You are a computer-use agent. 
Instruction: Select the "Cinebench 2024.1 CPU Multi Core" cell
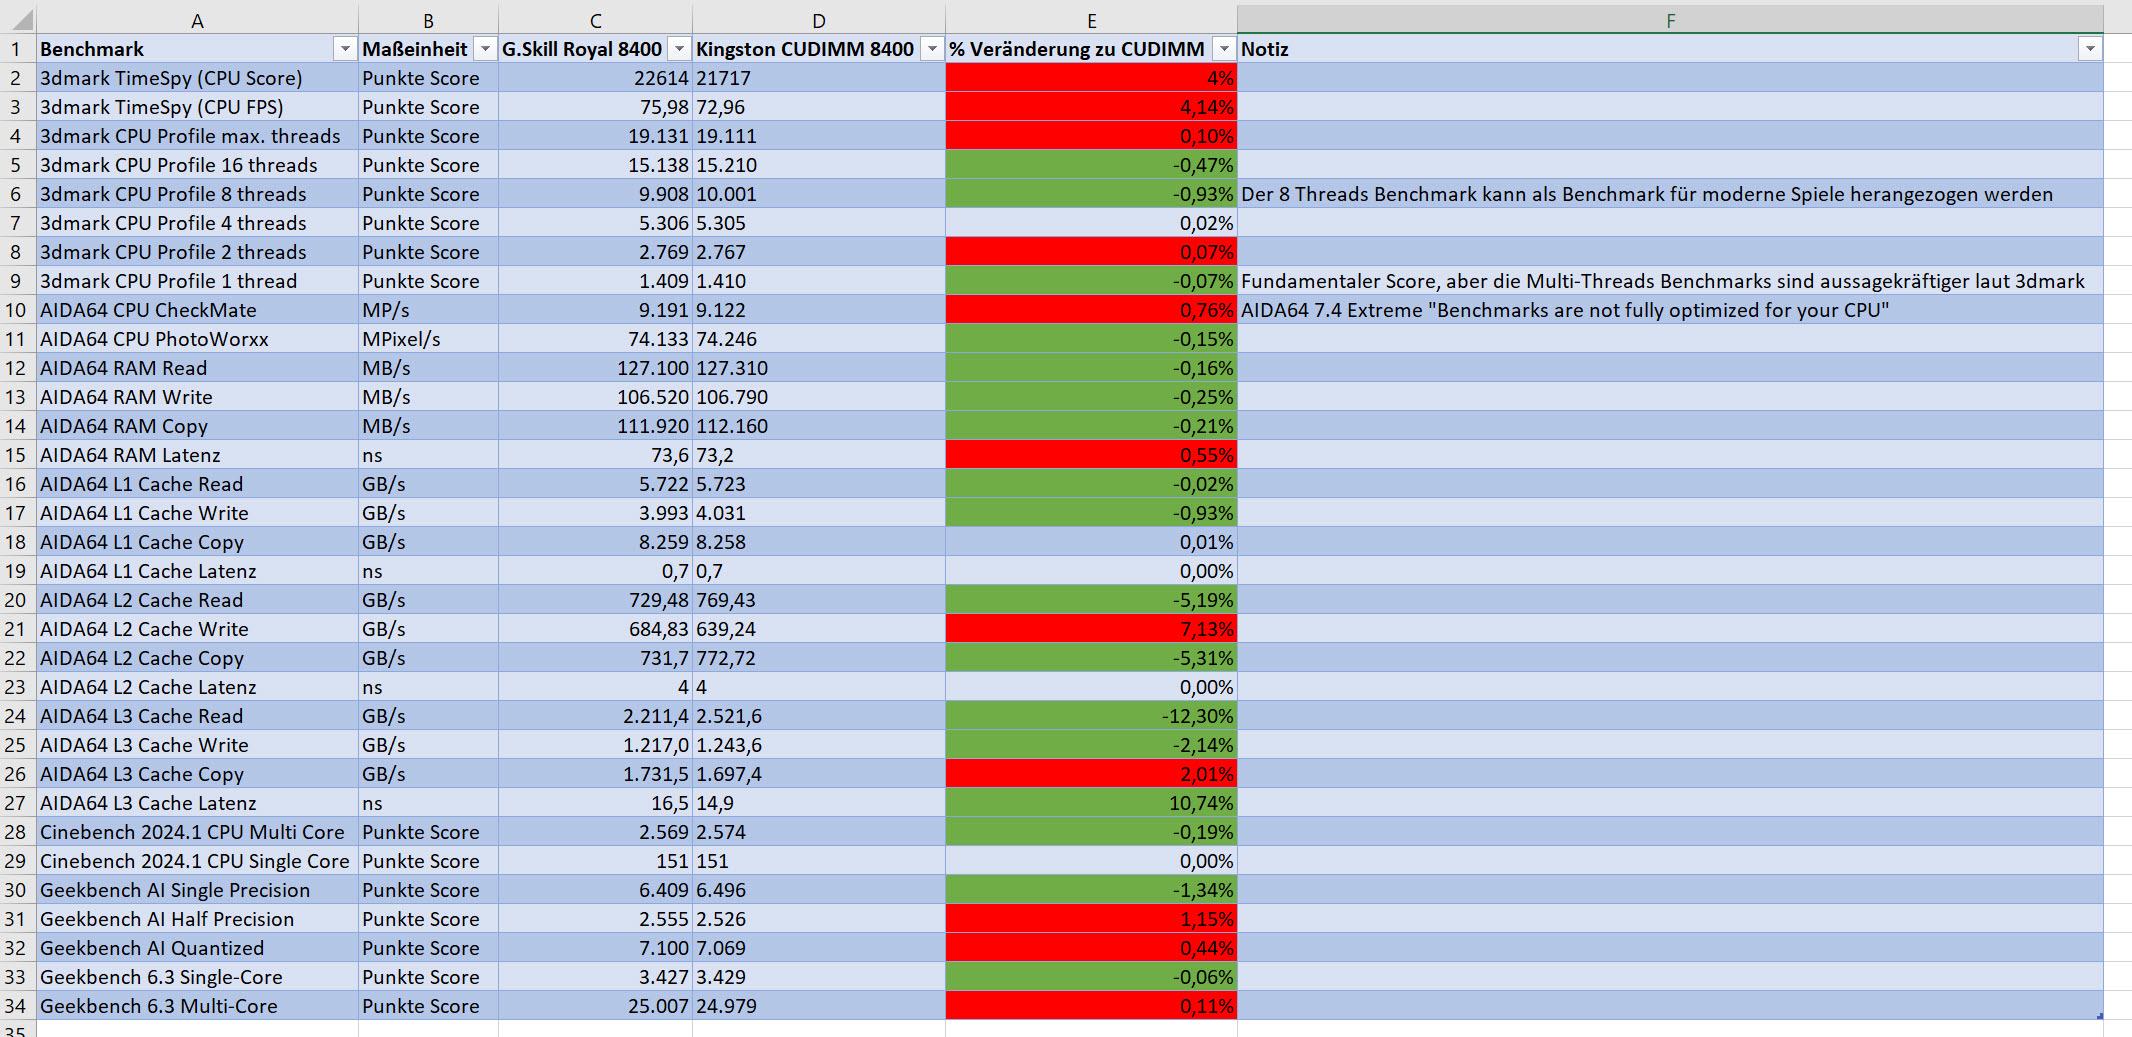click(x=197, y=832)
